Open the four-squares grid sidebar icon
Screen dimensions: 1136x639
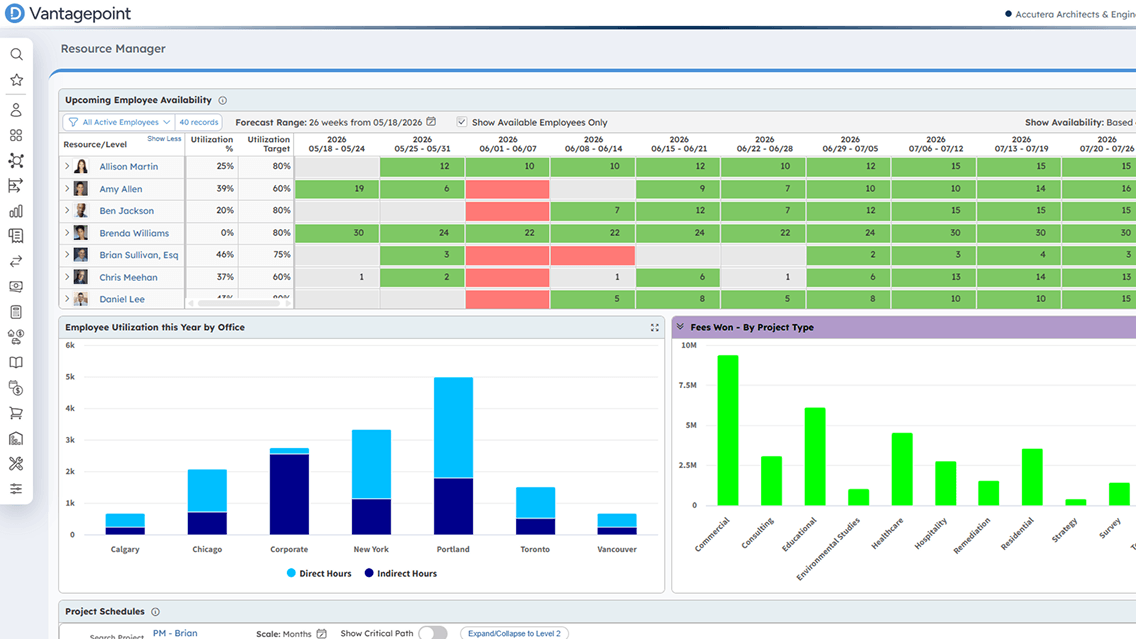point(16,135)
